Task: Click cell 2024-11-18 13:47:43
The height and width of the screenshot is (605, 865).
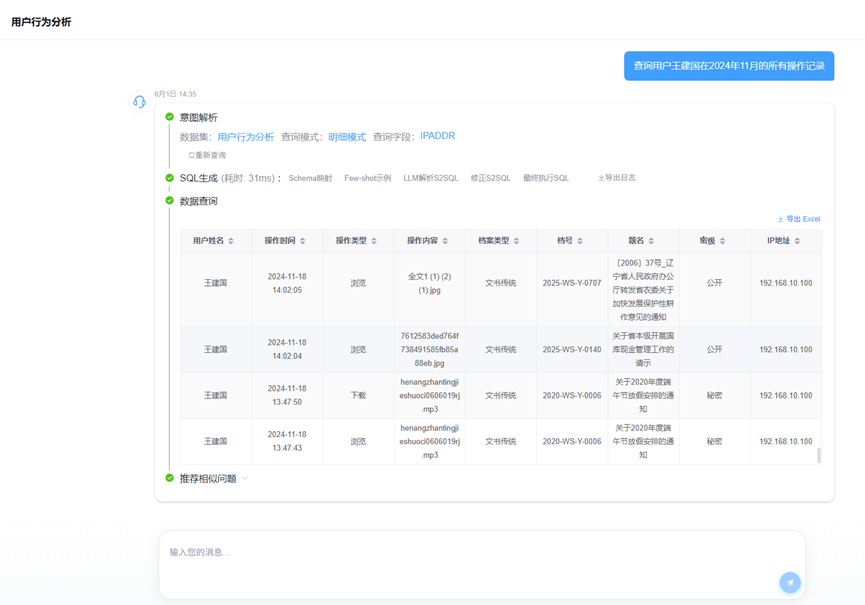Action: [287, 441]
